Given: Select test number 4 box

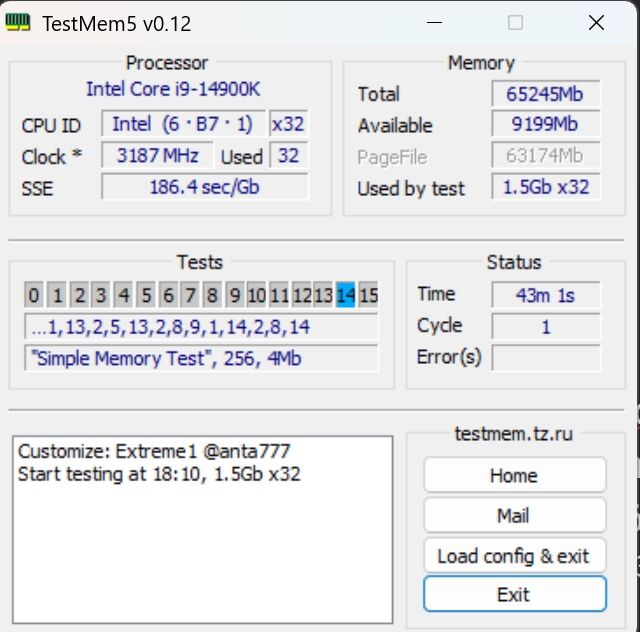Looking at the screenshot, I should point(124,295).
